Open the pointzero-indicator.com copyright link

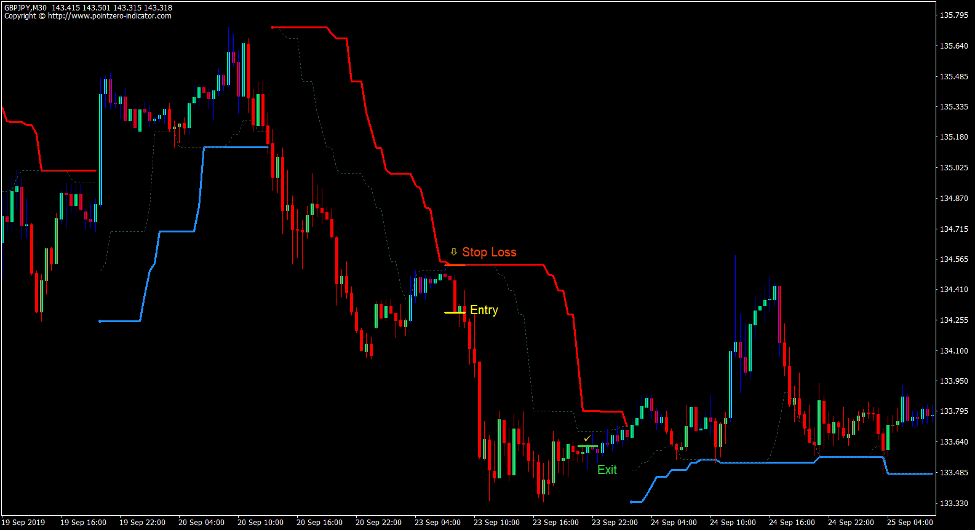pyautogui.click(x=87, y=16)
